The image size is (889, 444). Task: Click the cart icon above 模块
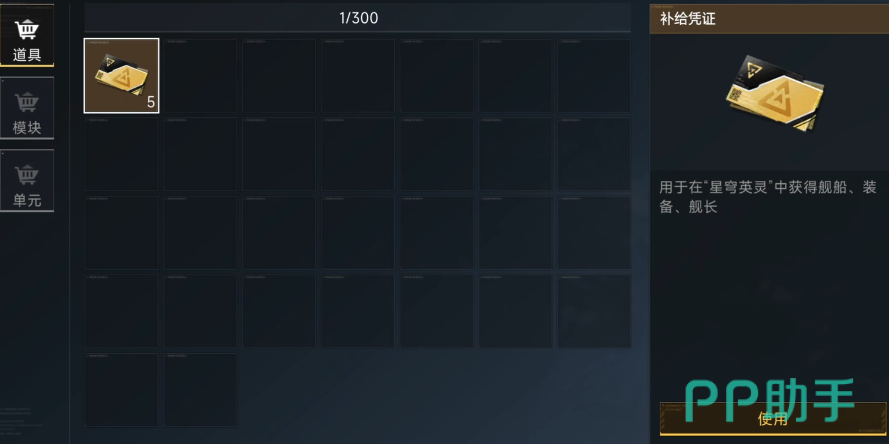coord(27,103)
